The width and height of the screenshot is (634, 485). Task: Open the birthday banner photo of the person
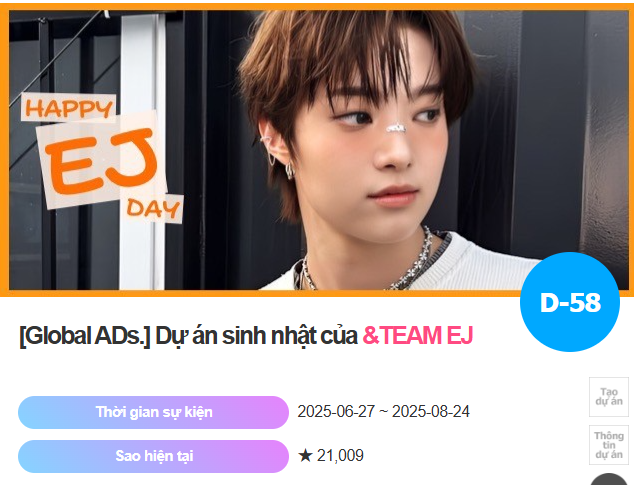319,150
